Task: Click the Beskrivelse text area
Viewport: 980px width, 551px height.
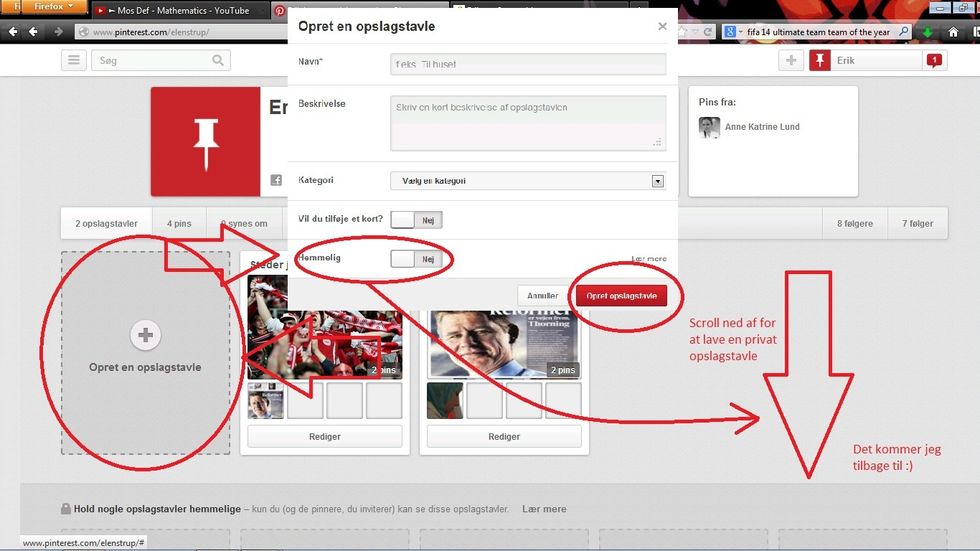Action: point(528,123)
